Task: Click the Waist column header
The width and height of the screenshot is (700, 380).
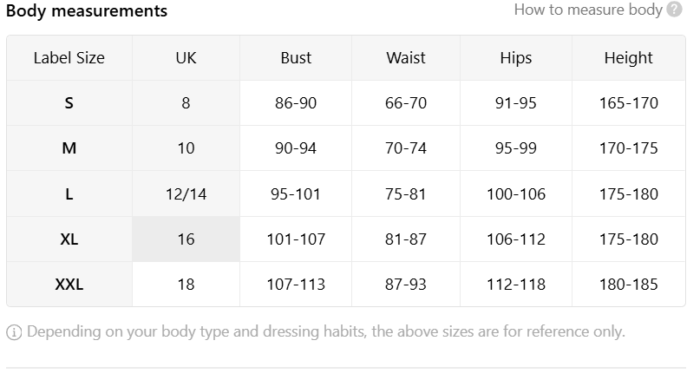Action: click(x=406, y=58)
